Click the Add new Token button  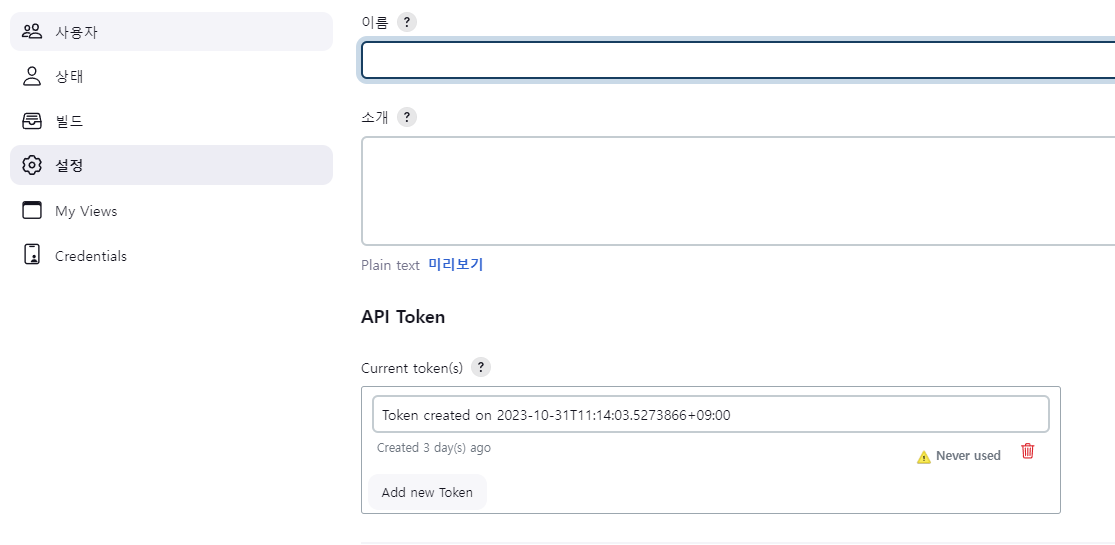tap(427, 492)
